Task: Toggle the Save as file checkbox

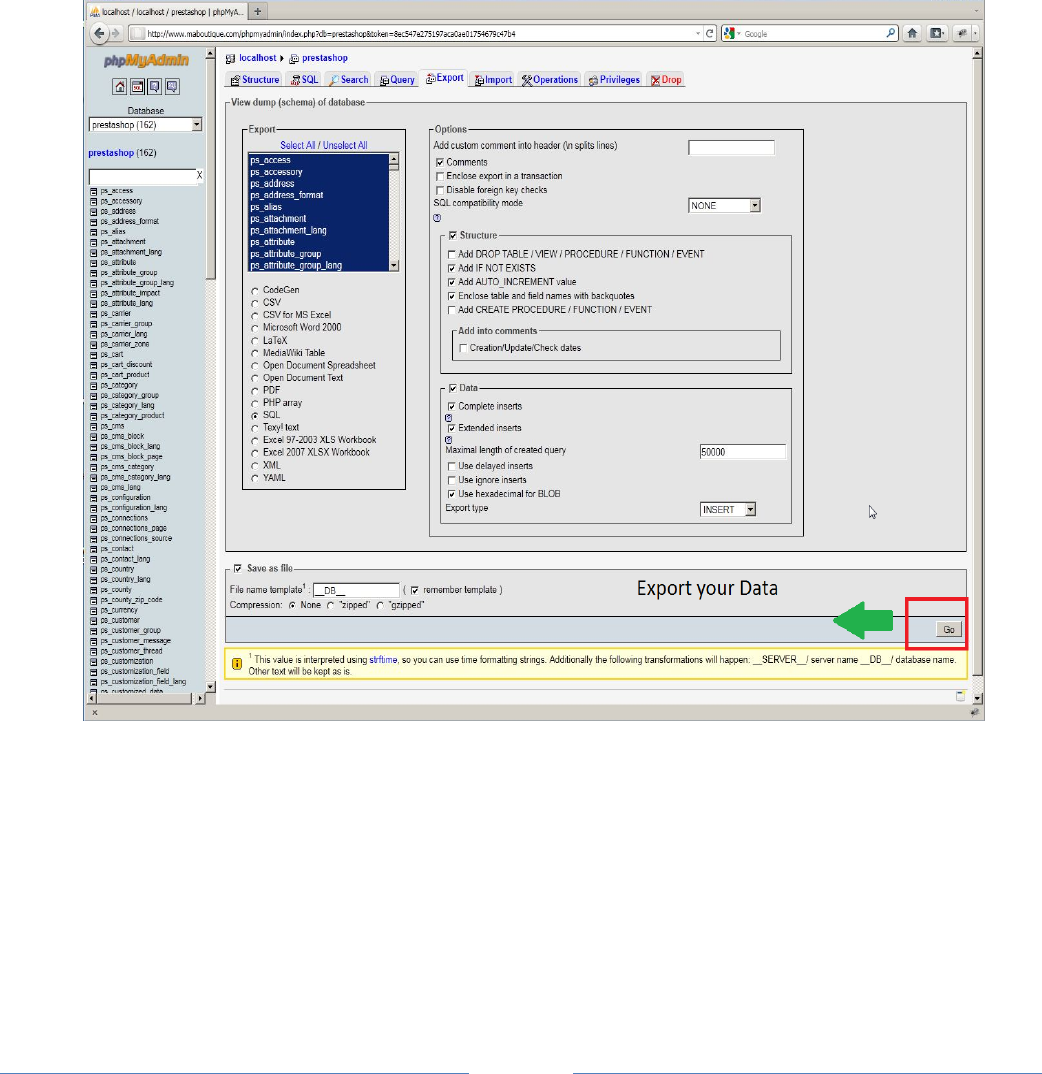Action: (x=238, y=569)
